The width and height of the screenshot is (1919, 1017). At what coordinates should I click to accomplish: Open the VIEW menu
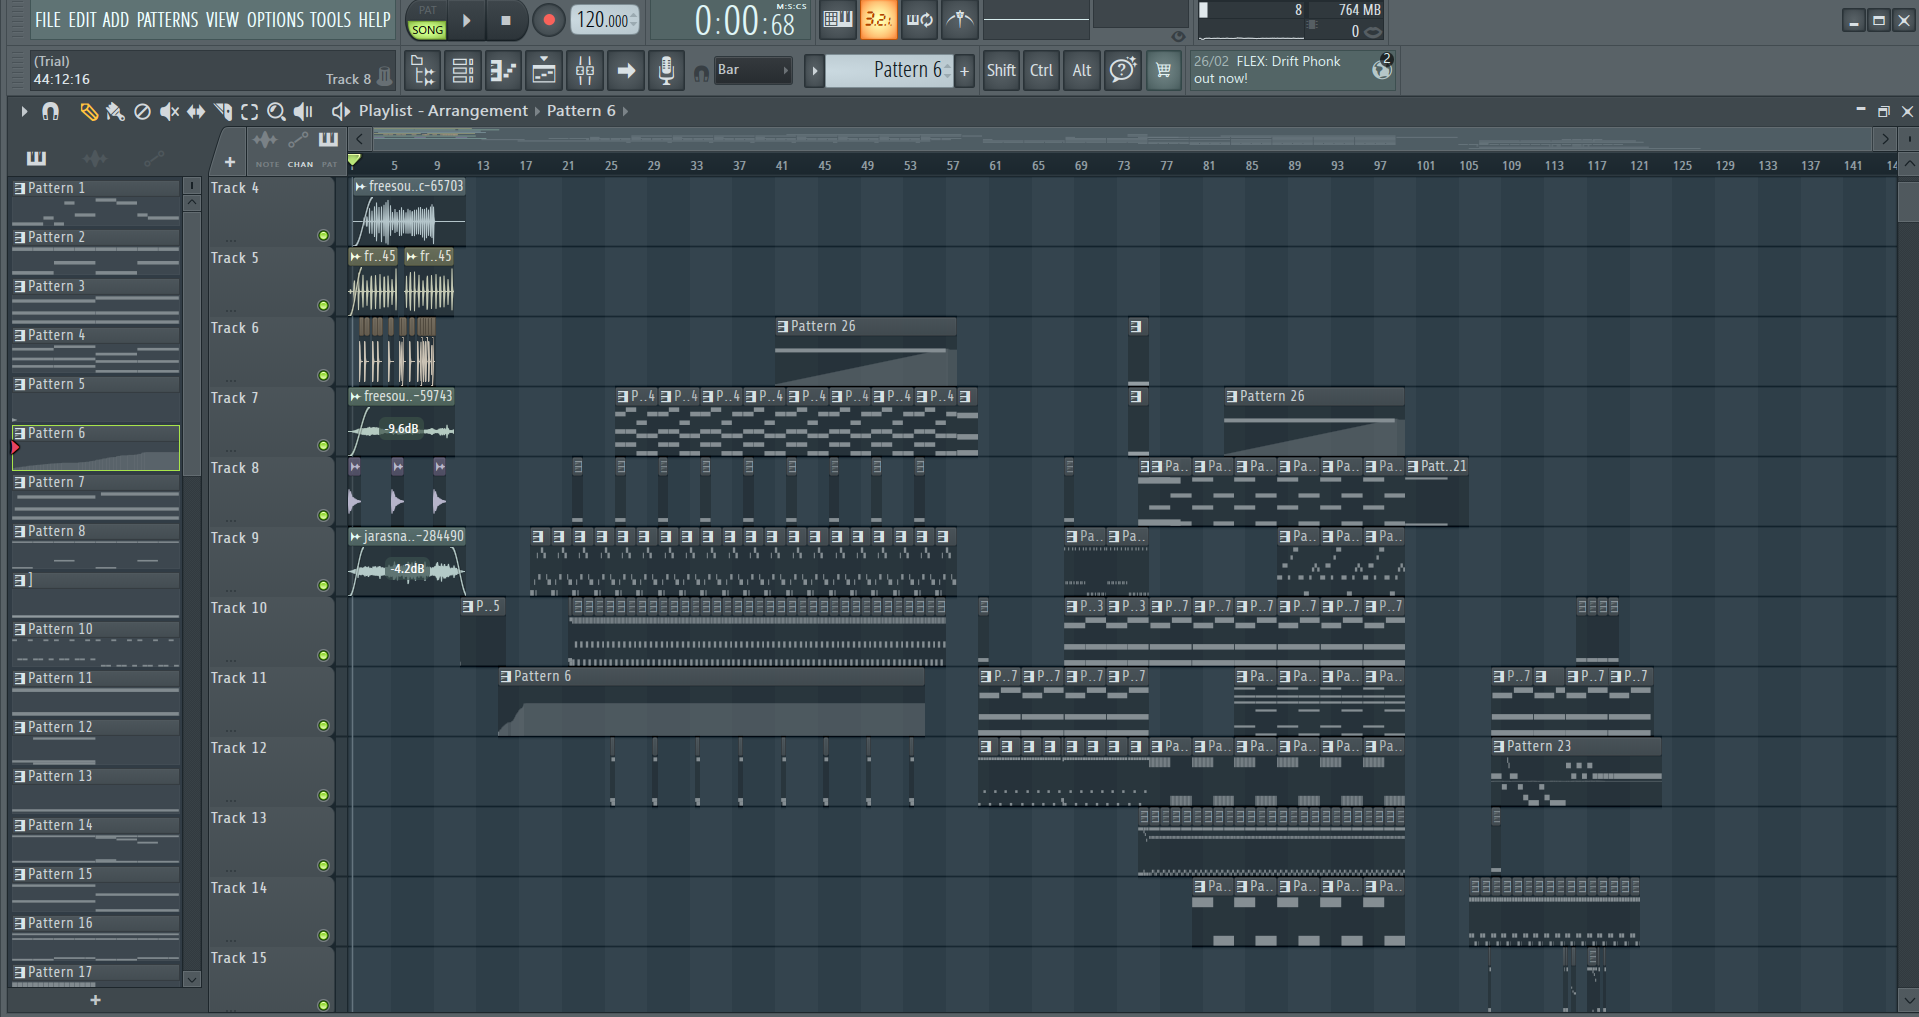[222, 20]
